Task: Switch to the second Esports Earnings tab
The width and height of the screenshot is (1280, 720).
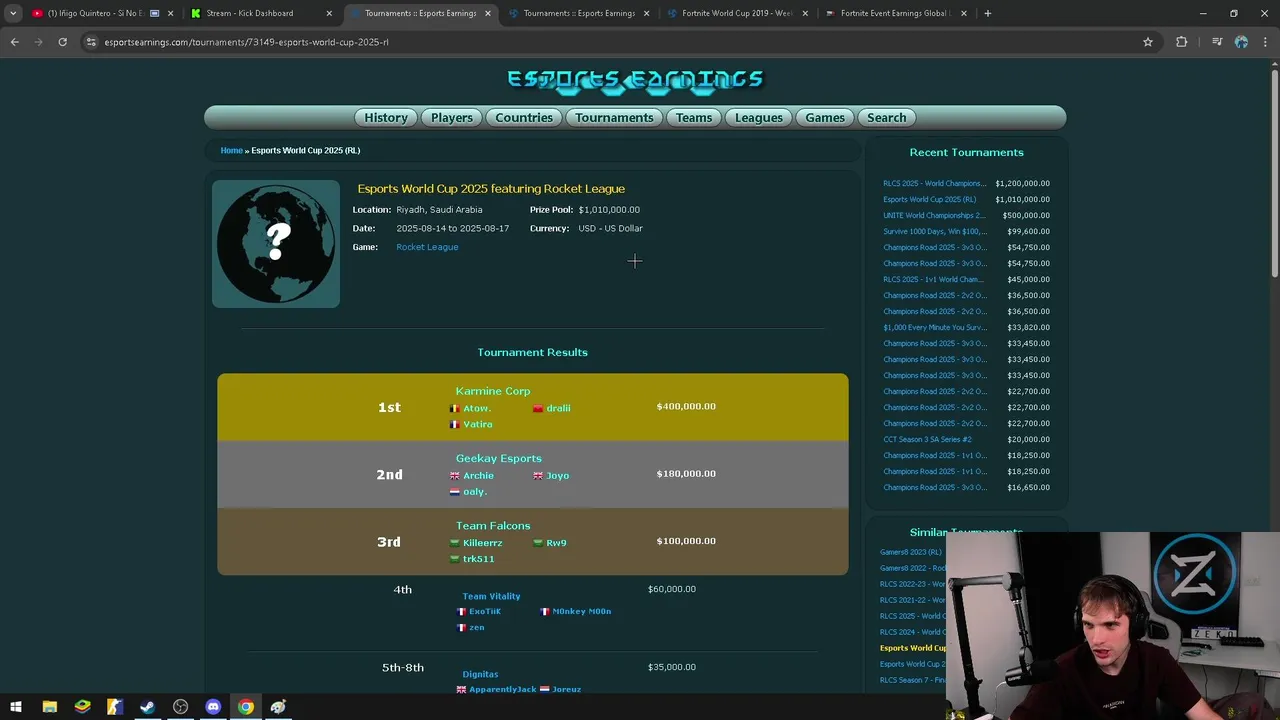Action: point(579,13)
